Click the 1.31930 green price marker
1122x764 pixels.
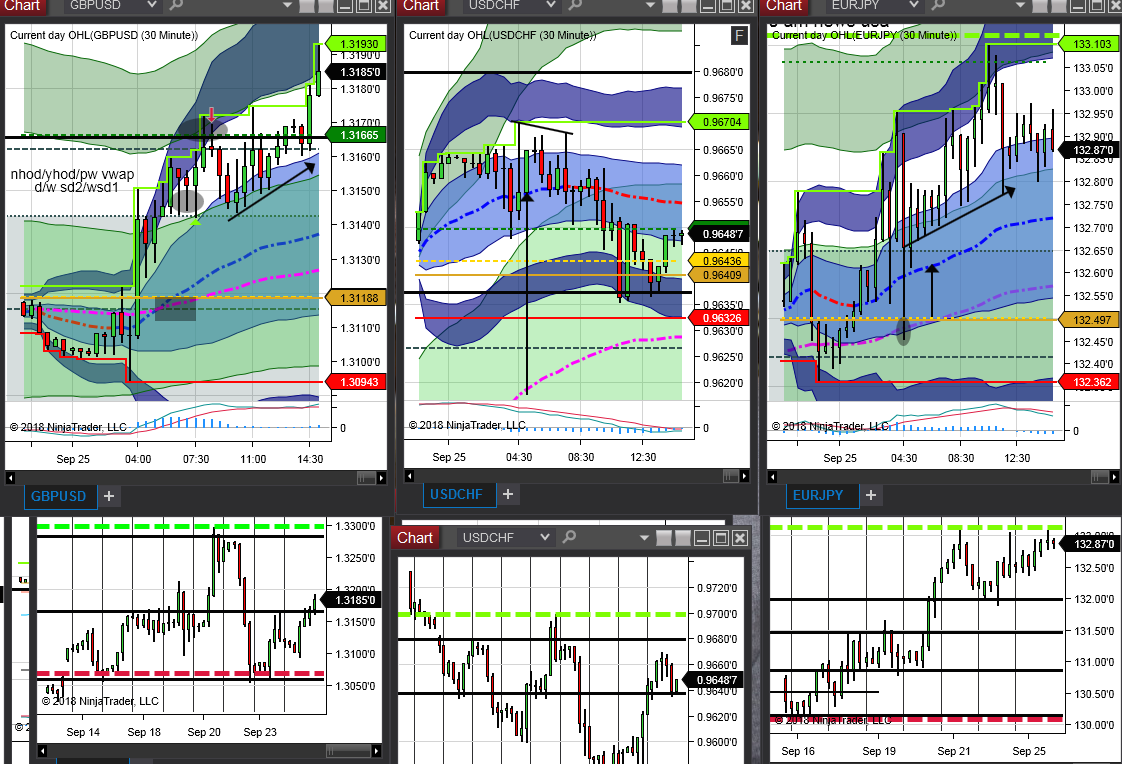356,44
